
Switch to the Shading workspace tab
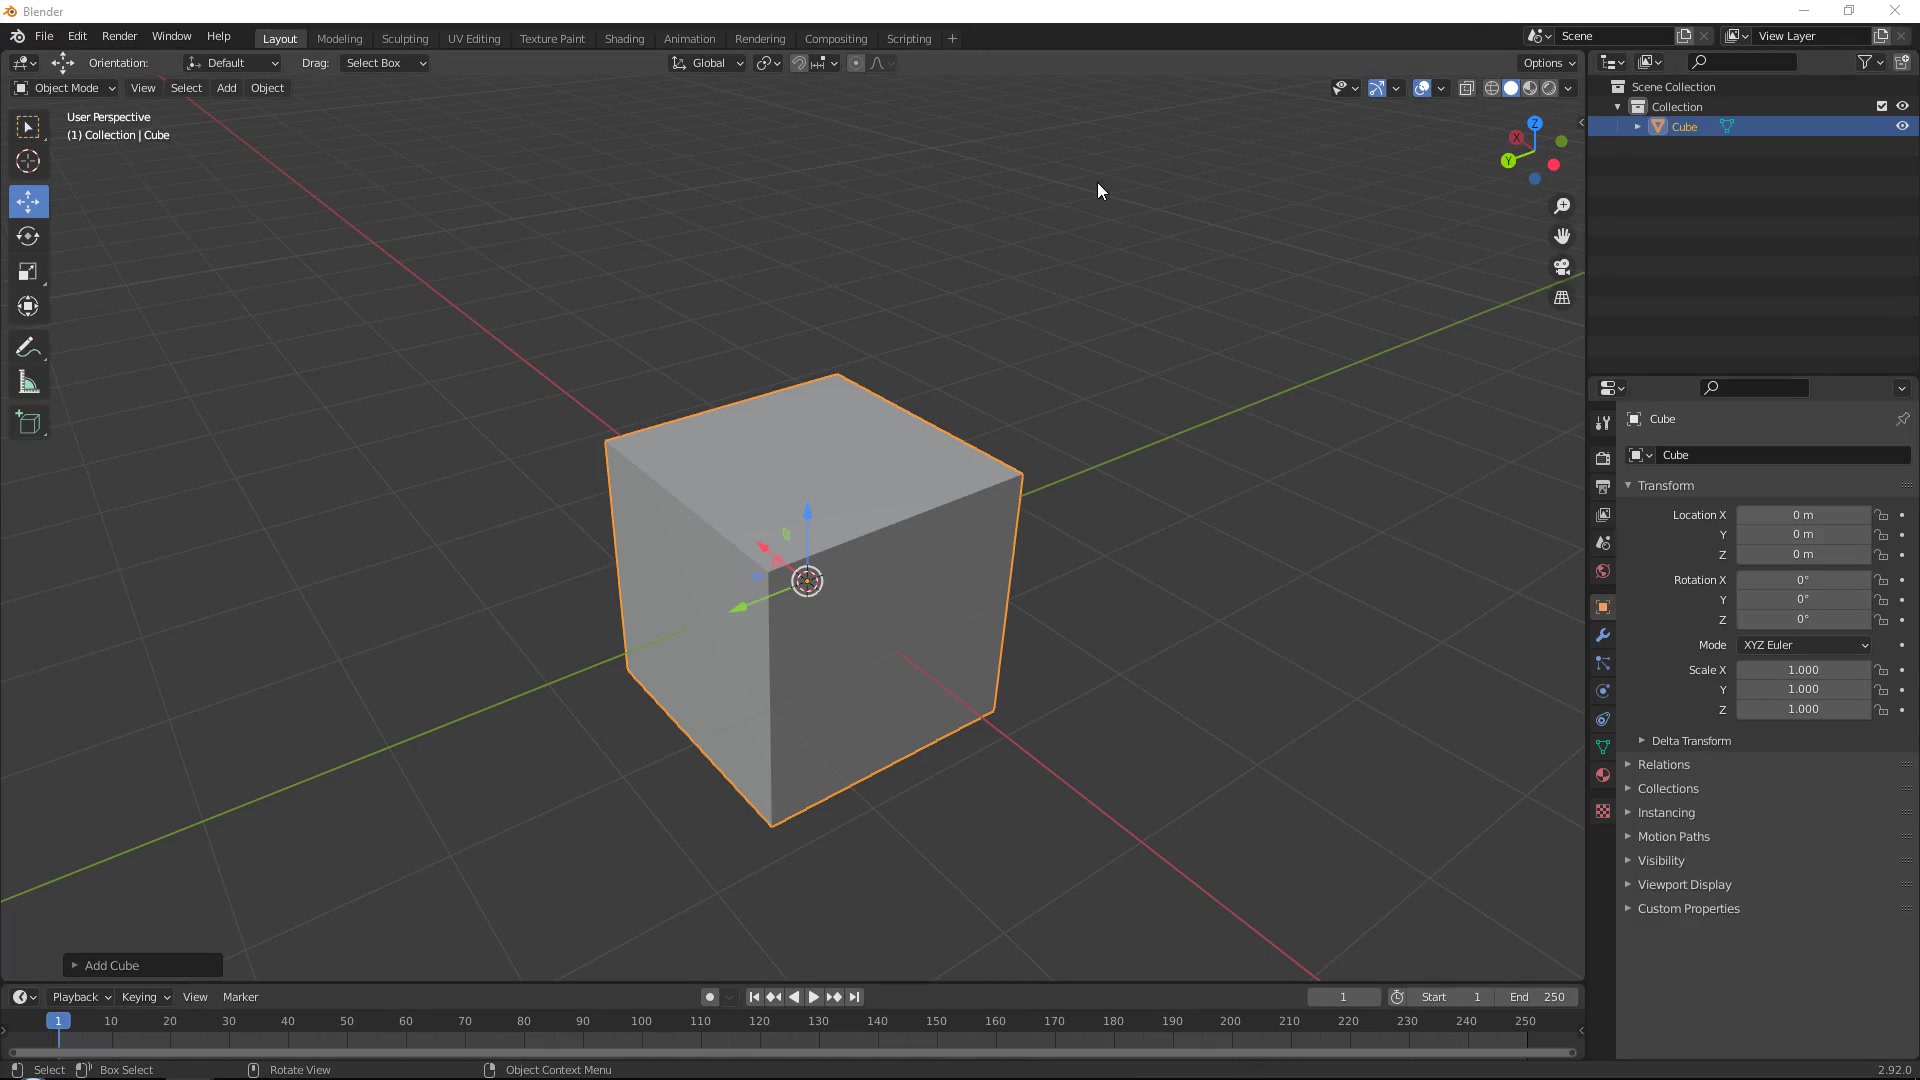coord(624,39)
